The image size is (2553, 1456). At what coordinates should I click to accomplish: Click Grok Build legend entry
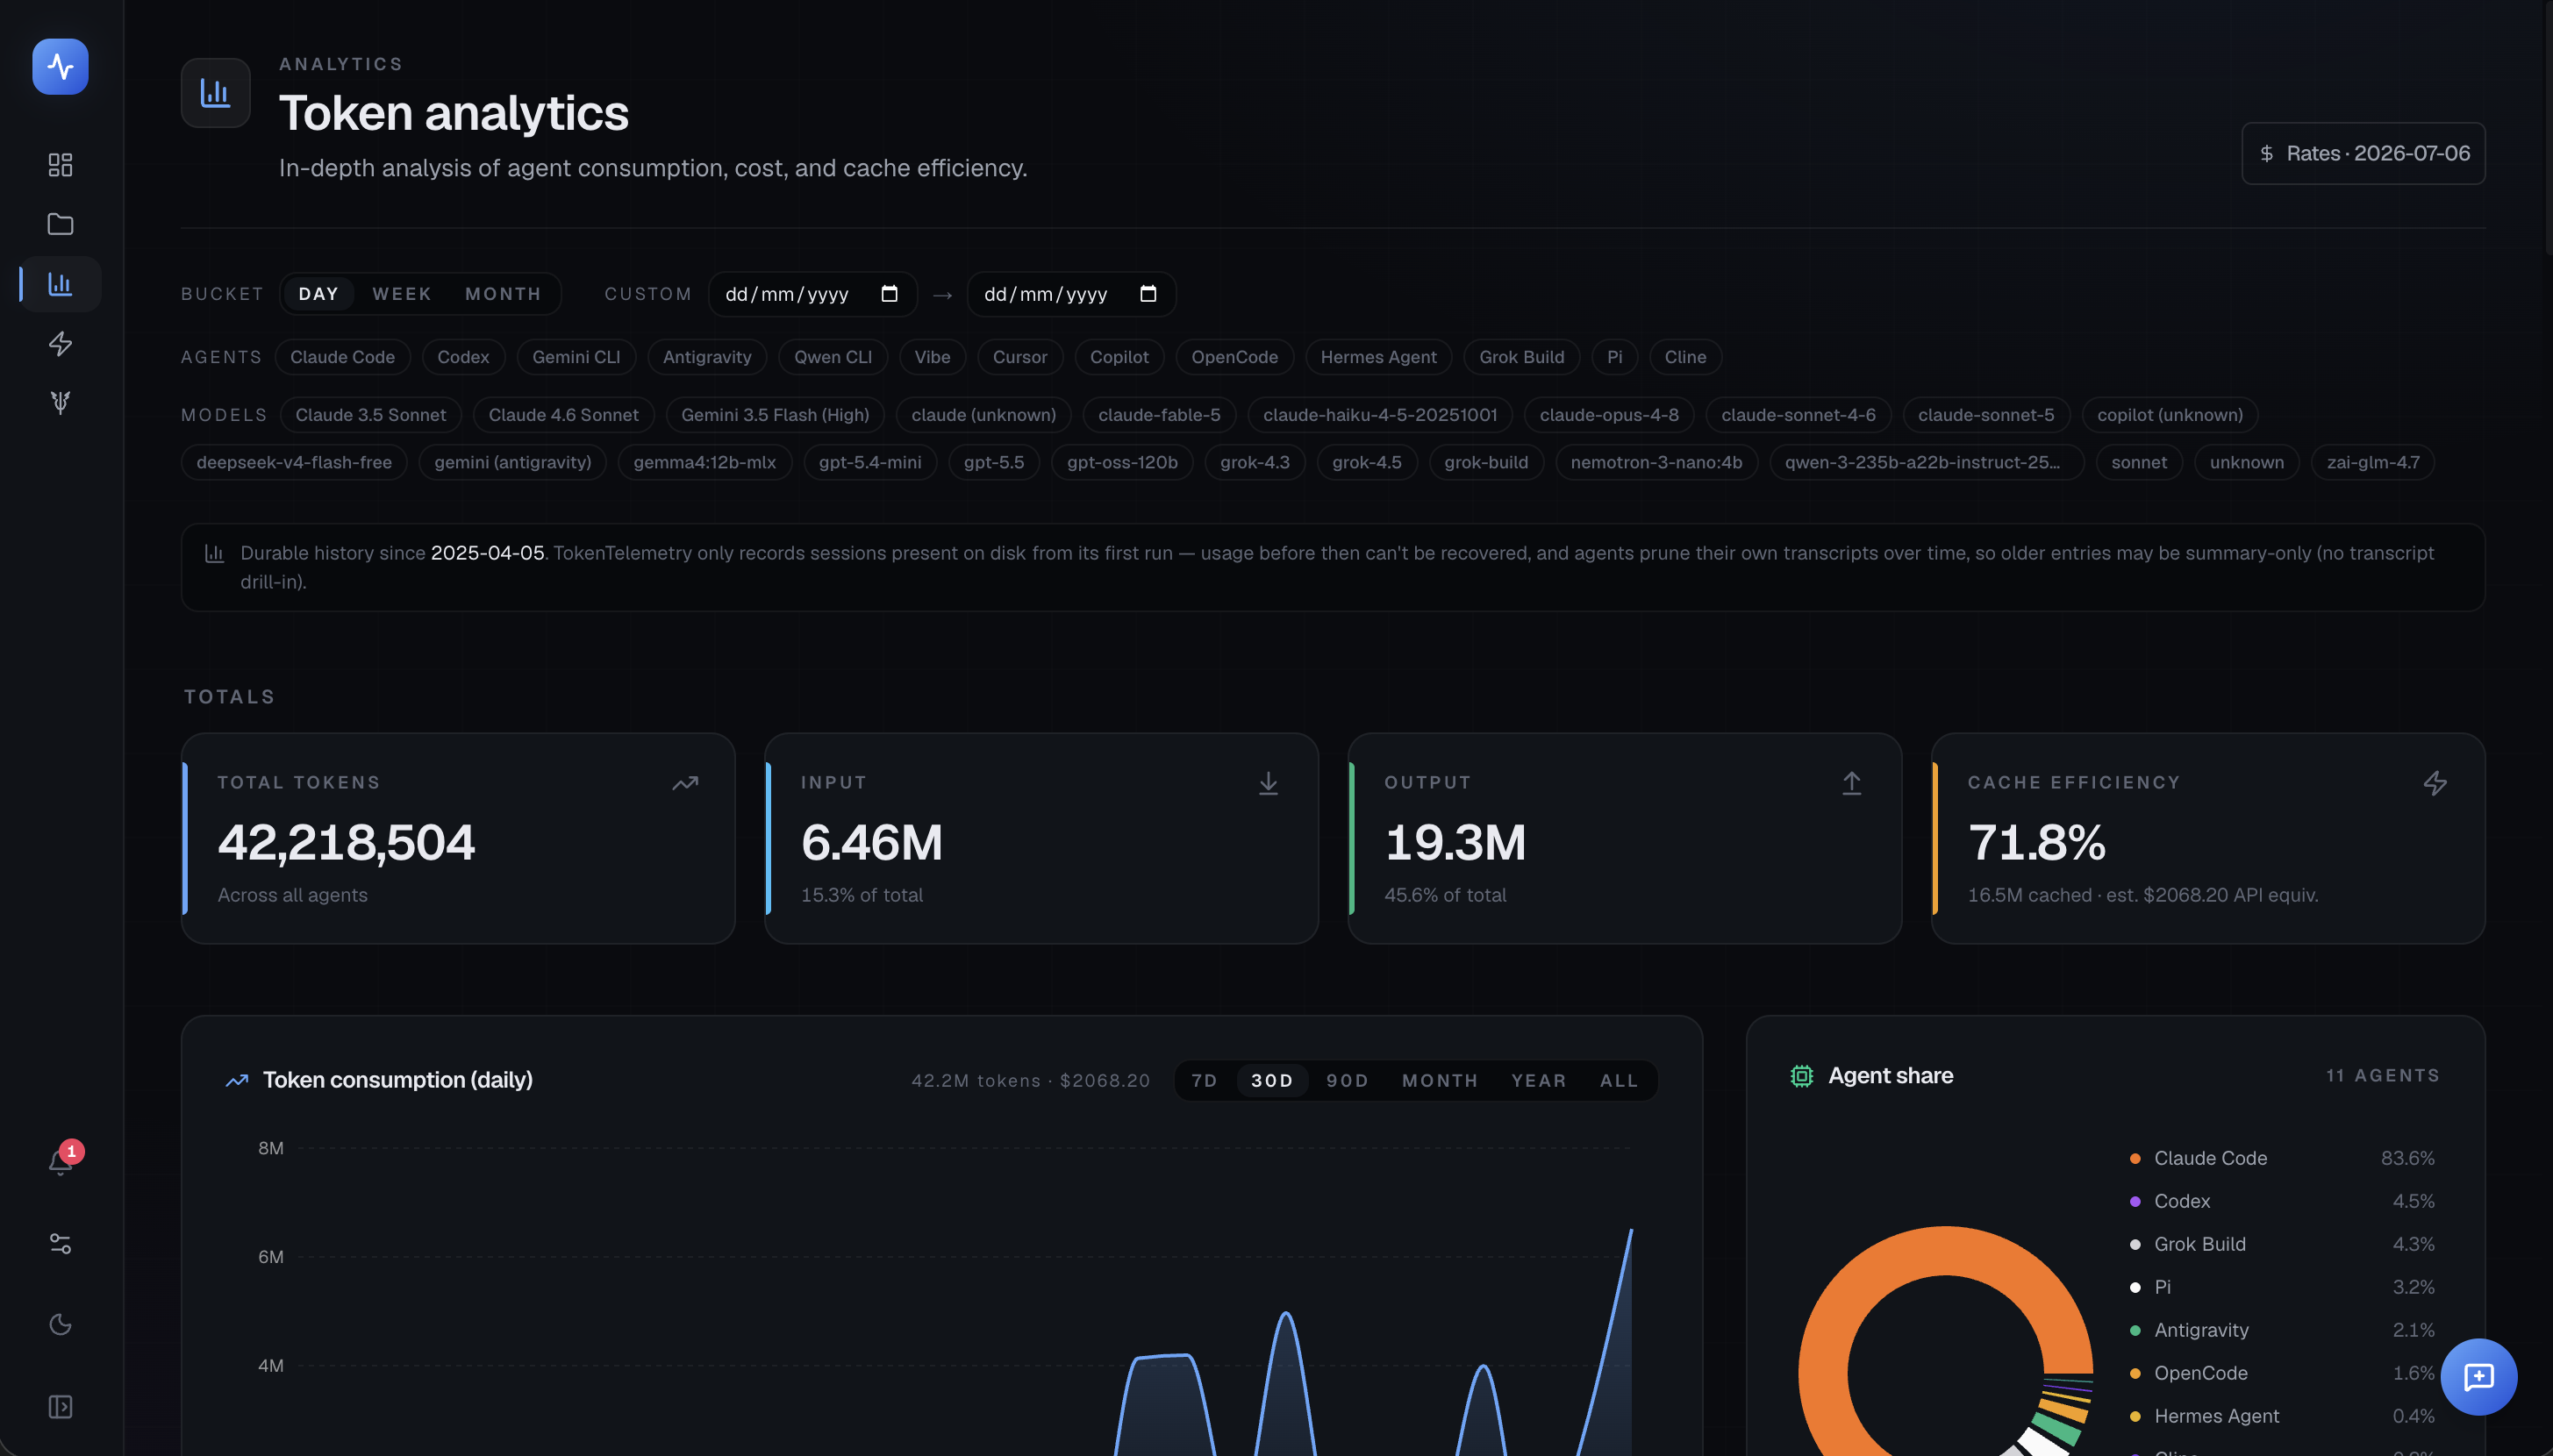[2282, 1244]
